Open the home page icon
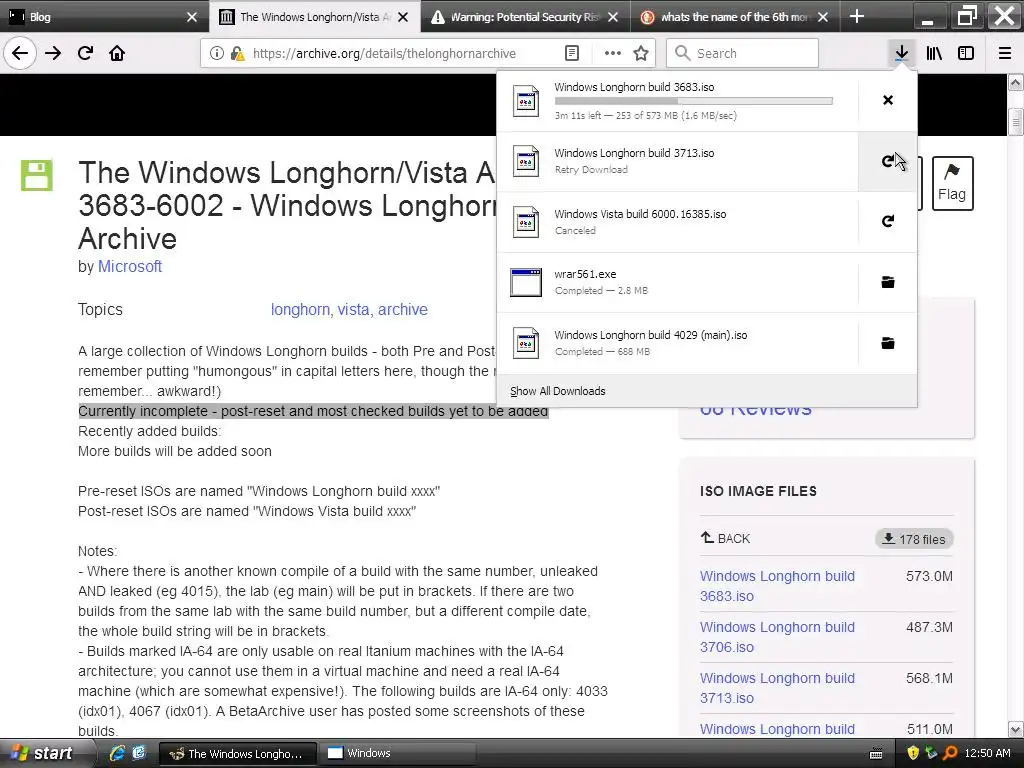 coord(117,54)
